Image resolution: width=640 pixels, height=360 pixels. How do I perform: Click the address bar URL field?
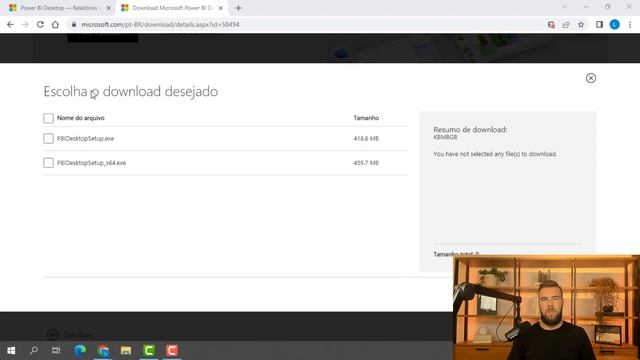[x=160, y=24]
